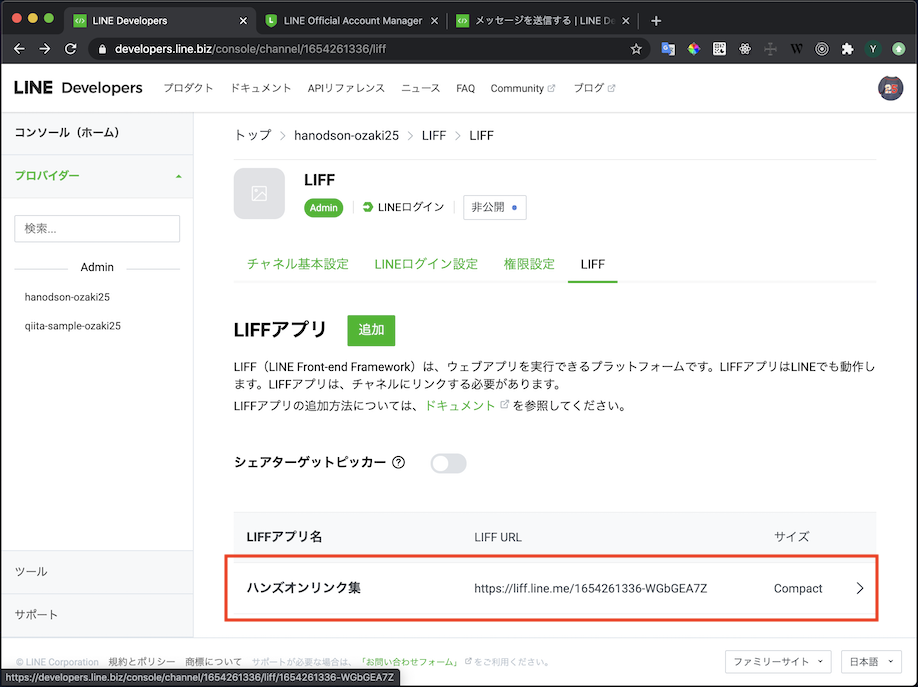Open the 日本語 language dropdown
The width and height of the screenshot is (918, 687).
pos(871,662)
